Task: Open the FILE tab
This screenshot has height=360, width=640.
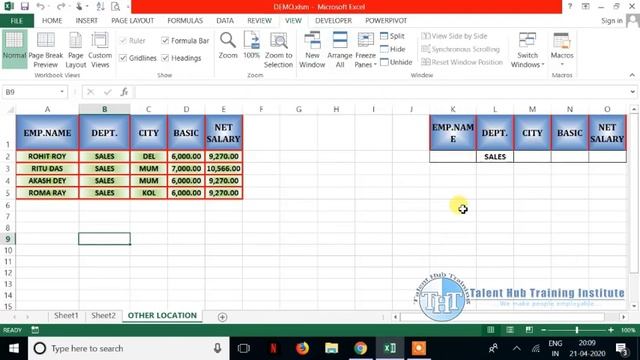Action: pyautogui.click(x=17, y=21)
